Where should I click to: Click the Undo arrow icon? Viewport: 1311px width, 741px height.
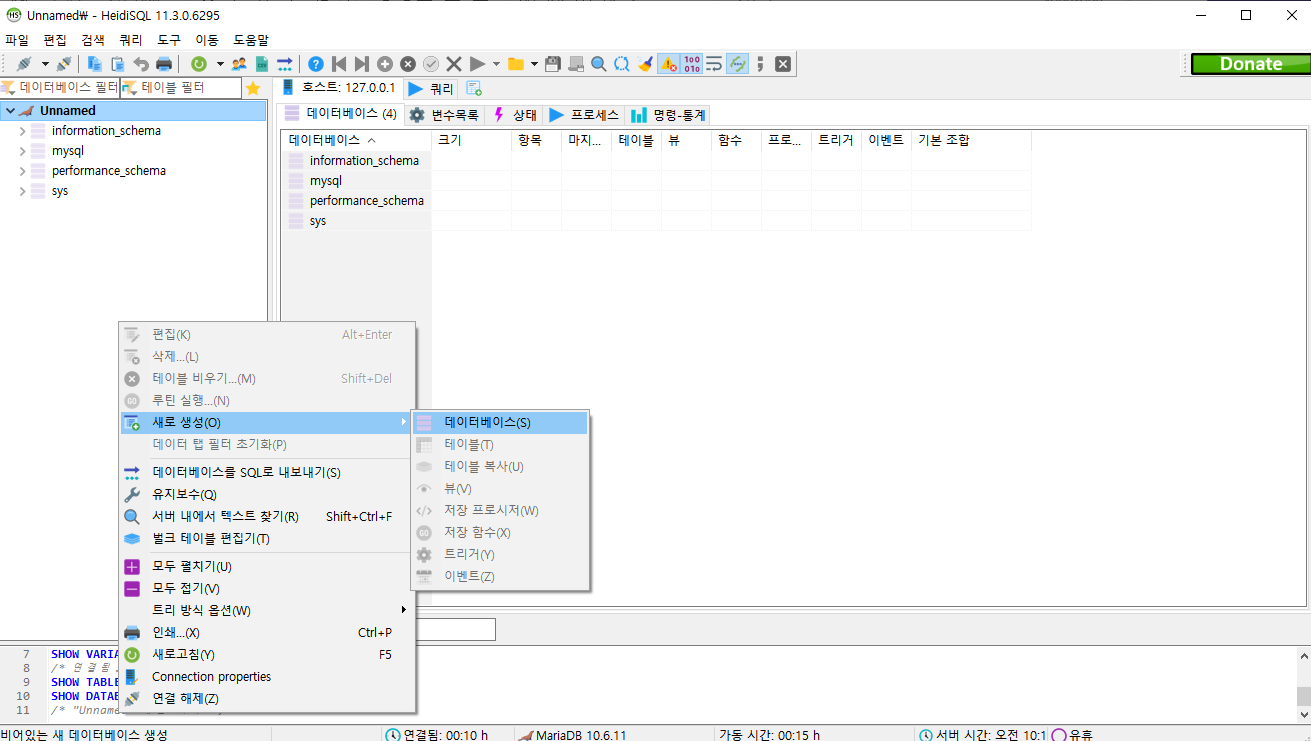coord(141,63)
